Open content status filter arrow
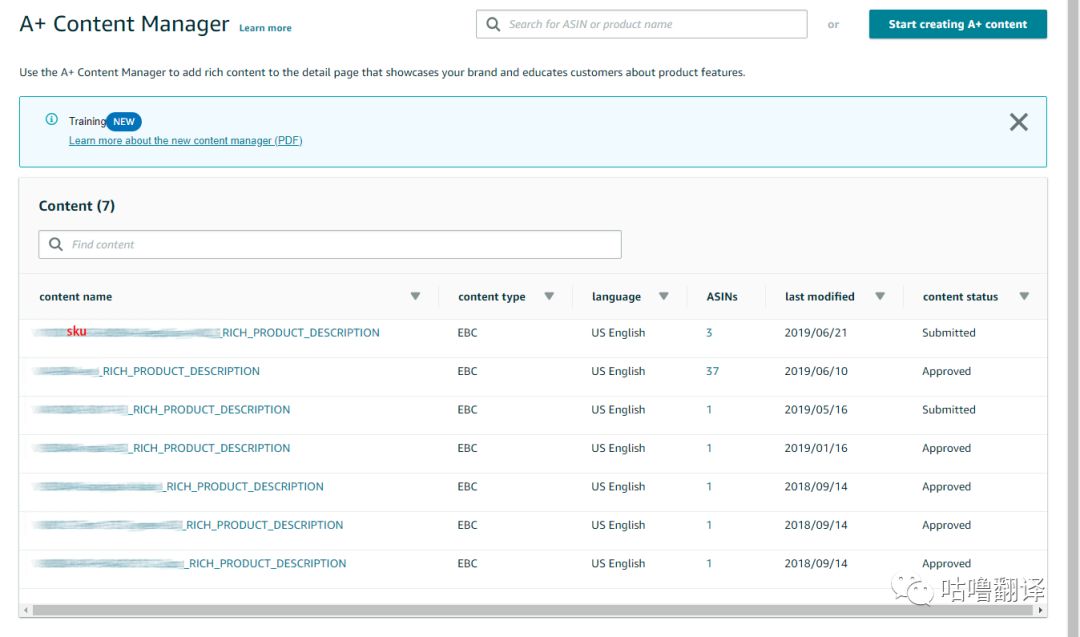Screen dimensions: 1080x637 click(1024, 296)
